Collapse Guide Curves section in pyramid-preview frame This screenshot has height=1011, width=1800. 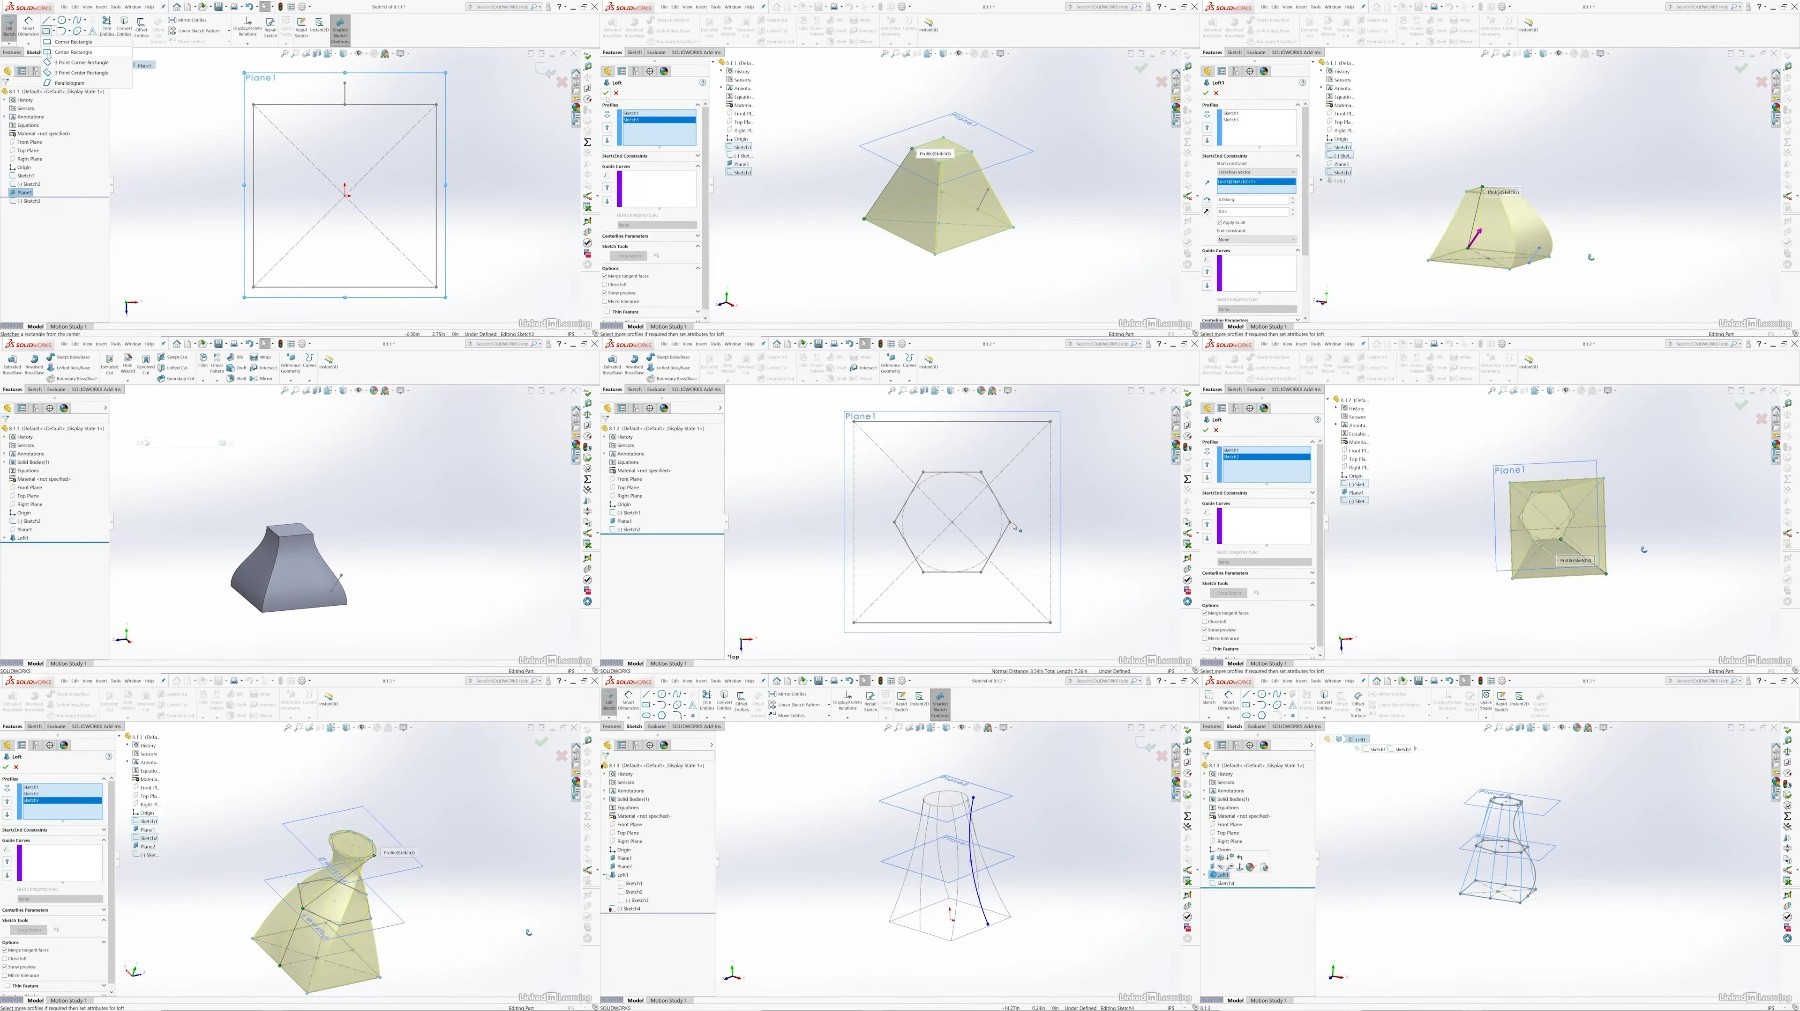click(697, 166)
